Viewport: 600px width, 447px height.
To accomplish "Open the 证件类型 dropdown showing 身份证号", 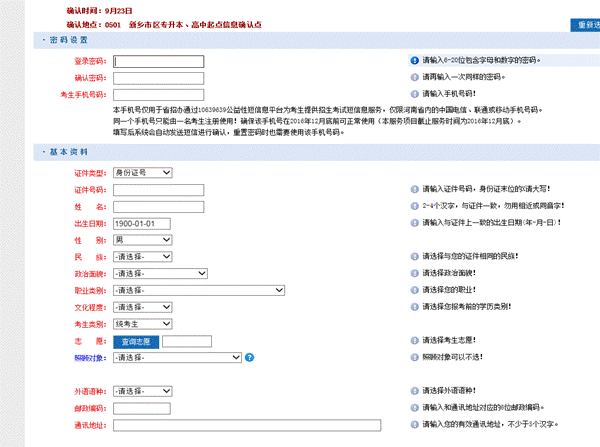I will click(142, 173).
